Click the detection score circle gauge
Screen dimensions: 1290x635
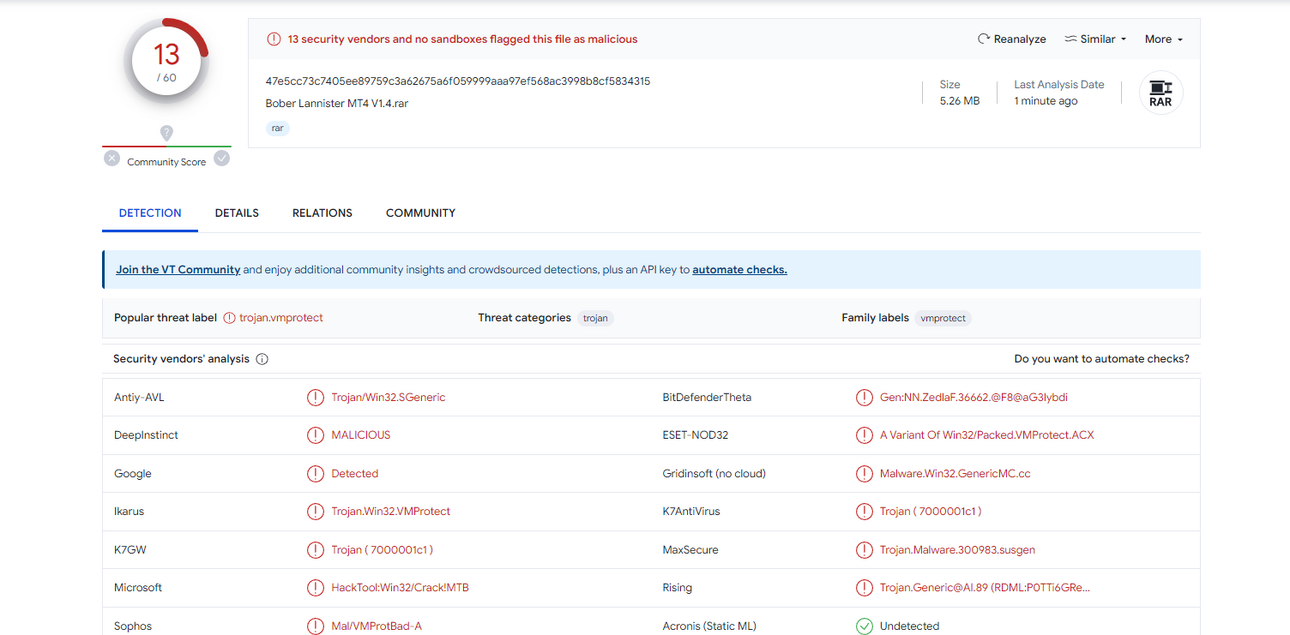click(166, 61)
